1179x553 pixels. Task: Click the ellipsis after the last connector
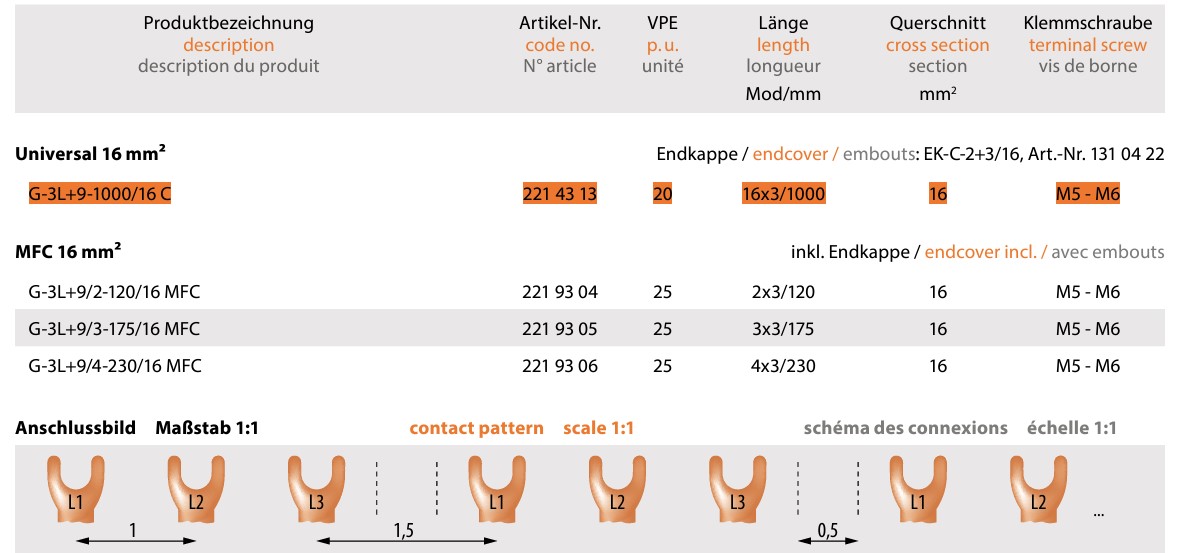tap(1099, 512)
